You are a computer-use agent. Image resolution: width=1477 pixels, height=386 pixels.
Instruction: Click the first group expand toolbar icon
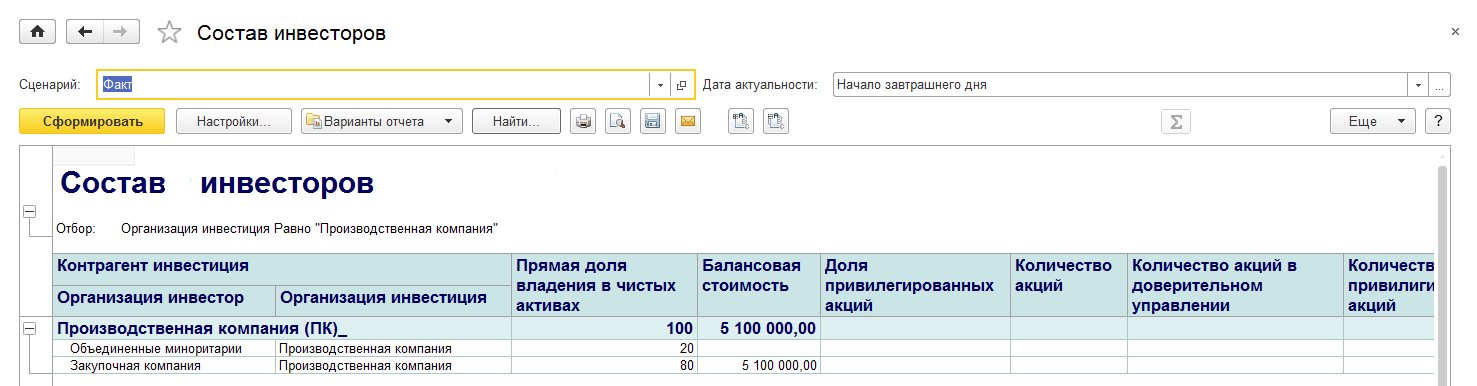tap(741, 121)
